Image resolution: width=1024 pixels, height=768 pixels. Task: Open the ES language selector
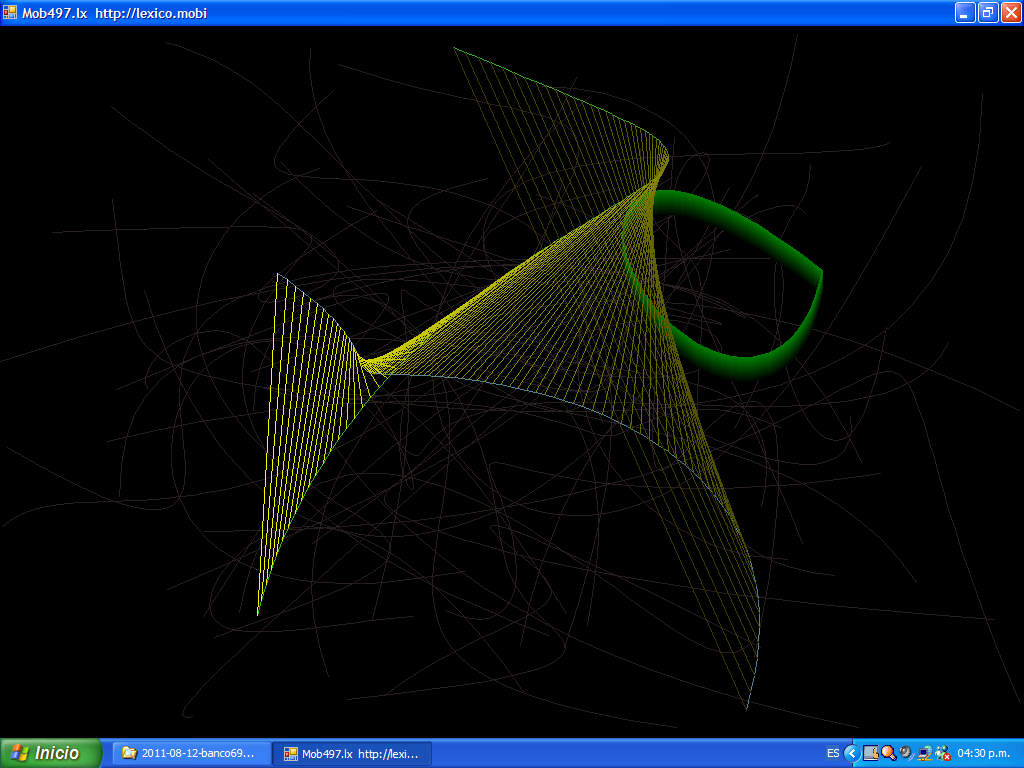click(833, 753)
